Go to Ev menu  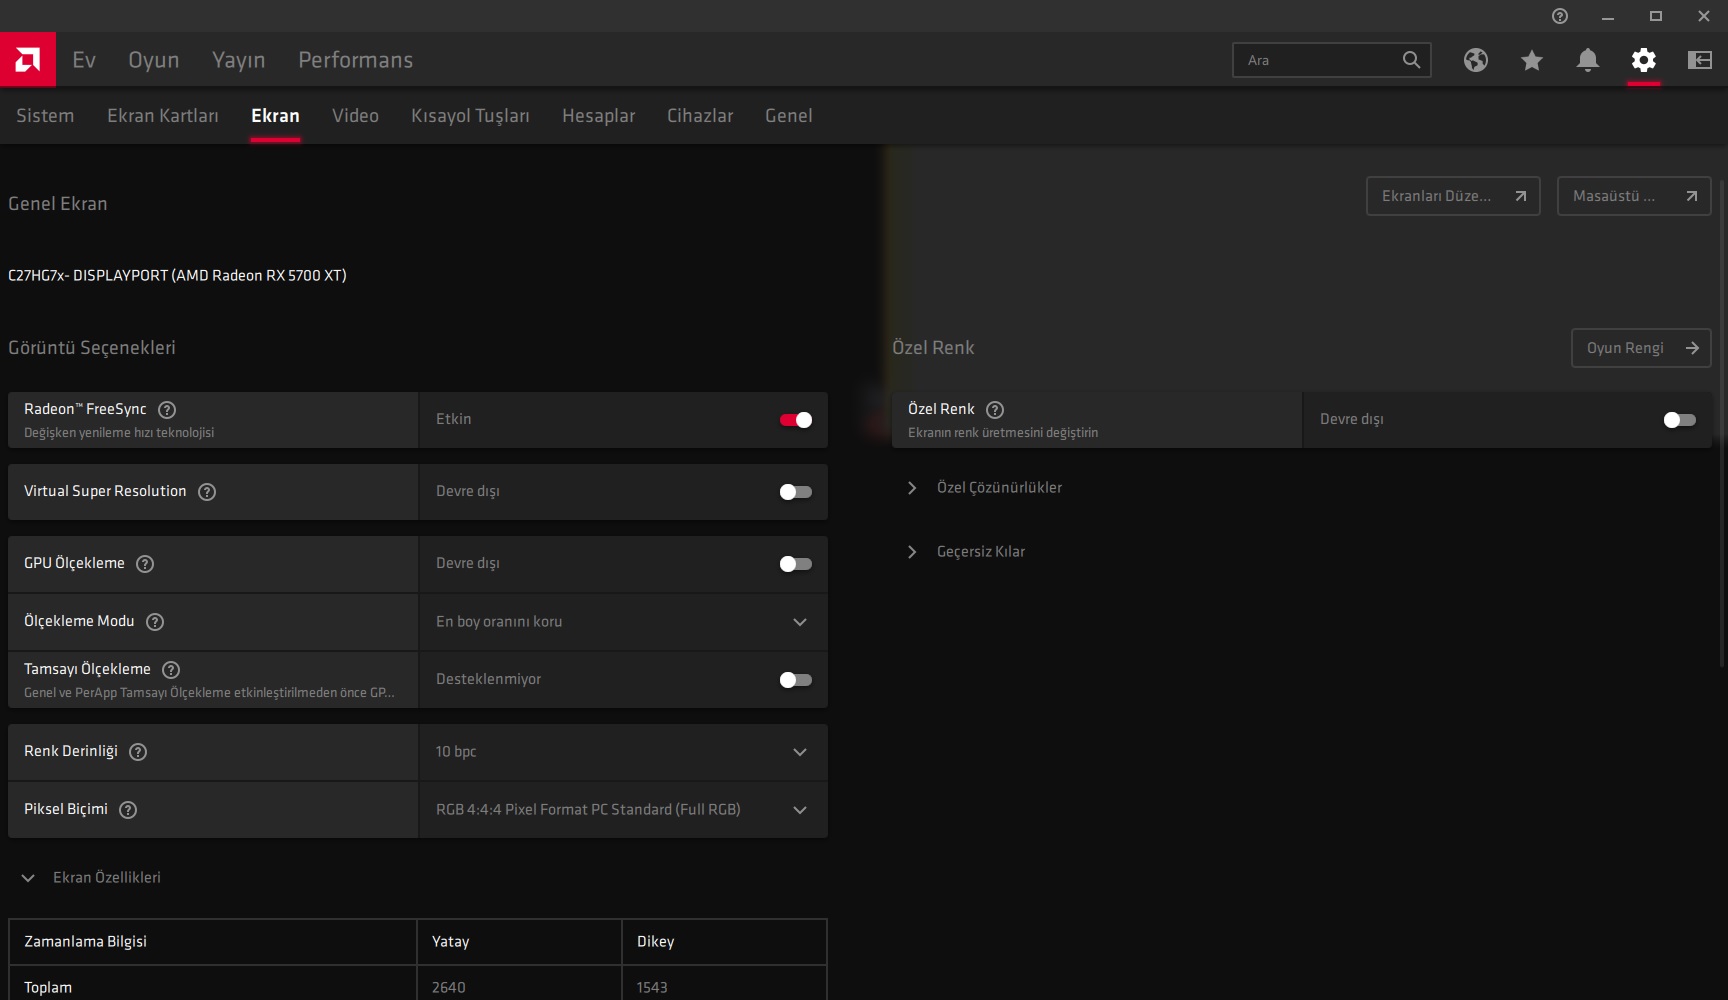click(x=84, y=60)
